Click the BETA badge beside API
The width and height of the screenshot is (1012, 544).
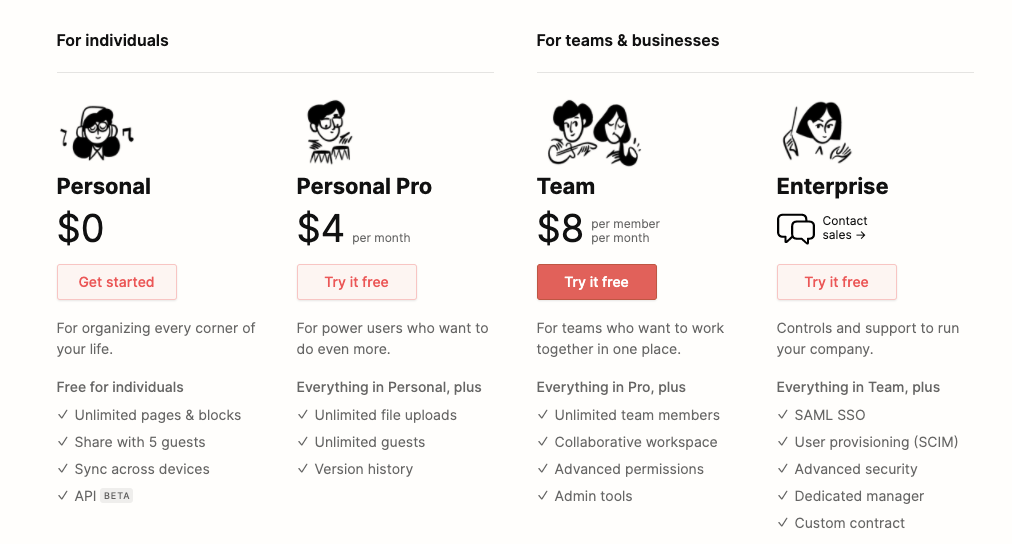117,496
